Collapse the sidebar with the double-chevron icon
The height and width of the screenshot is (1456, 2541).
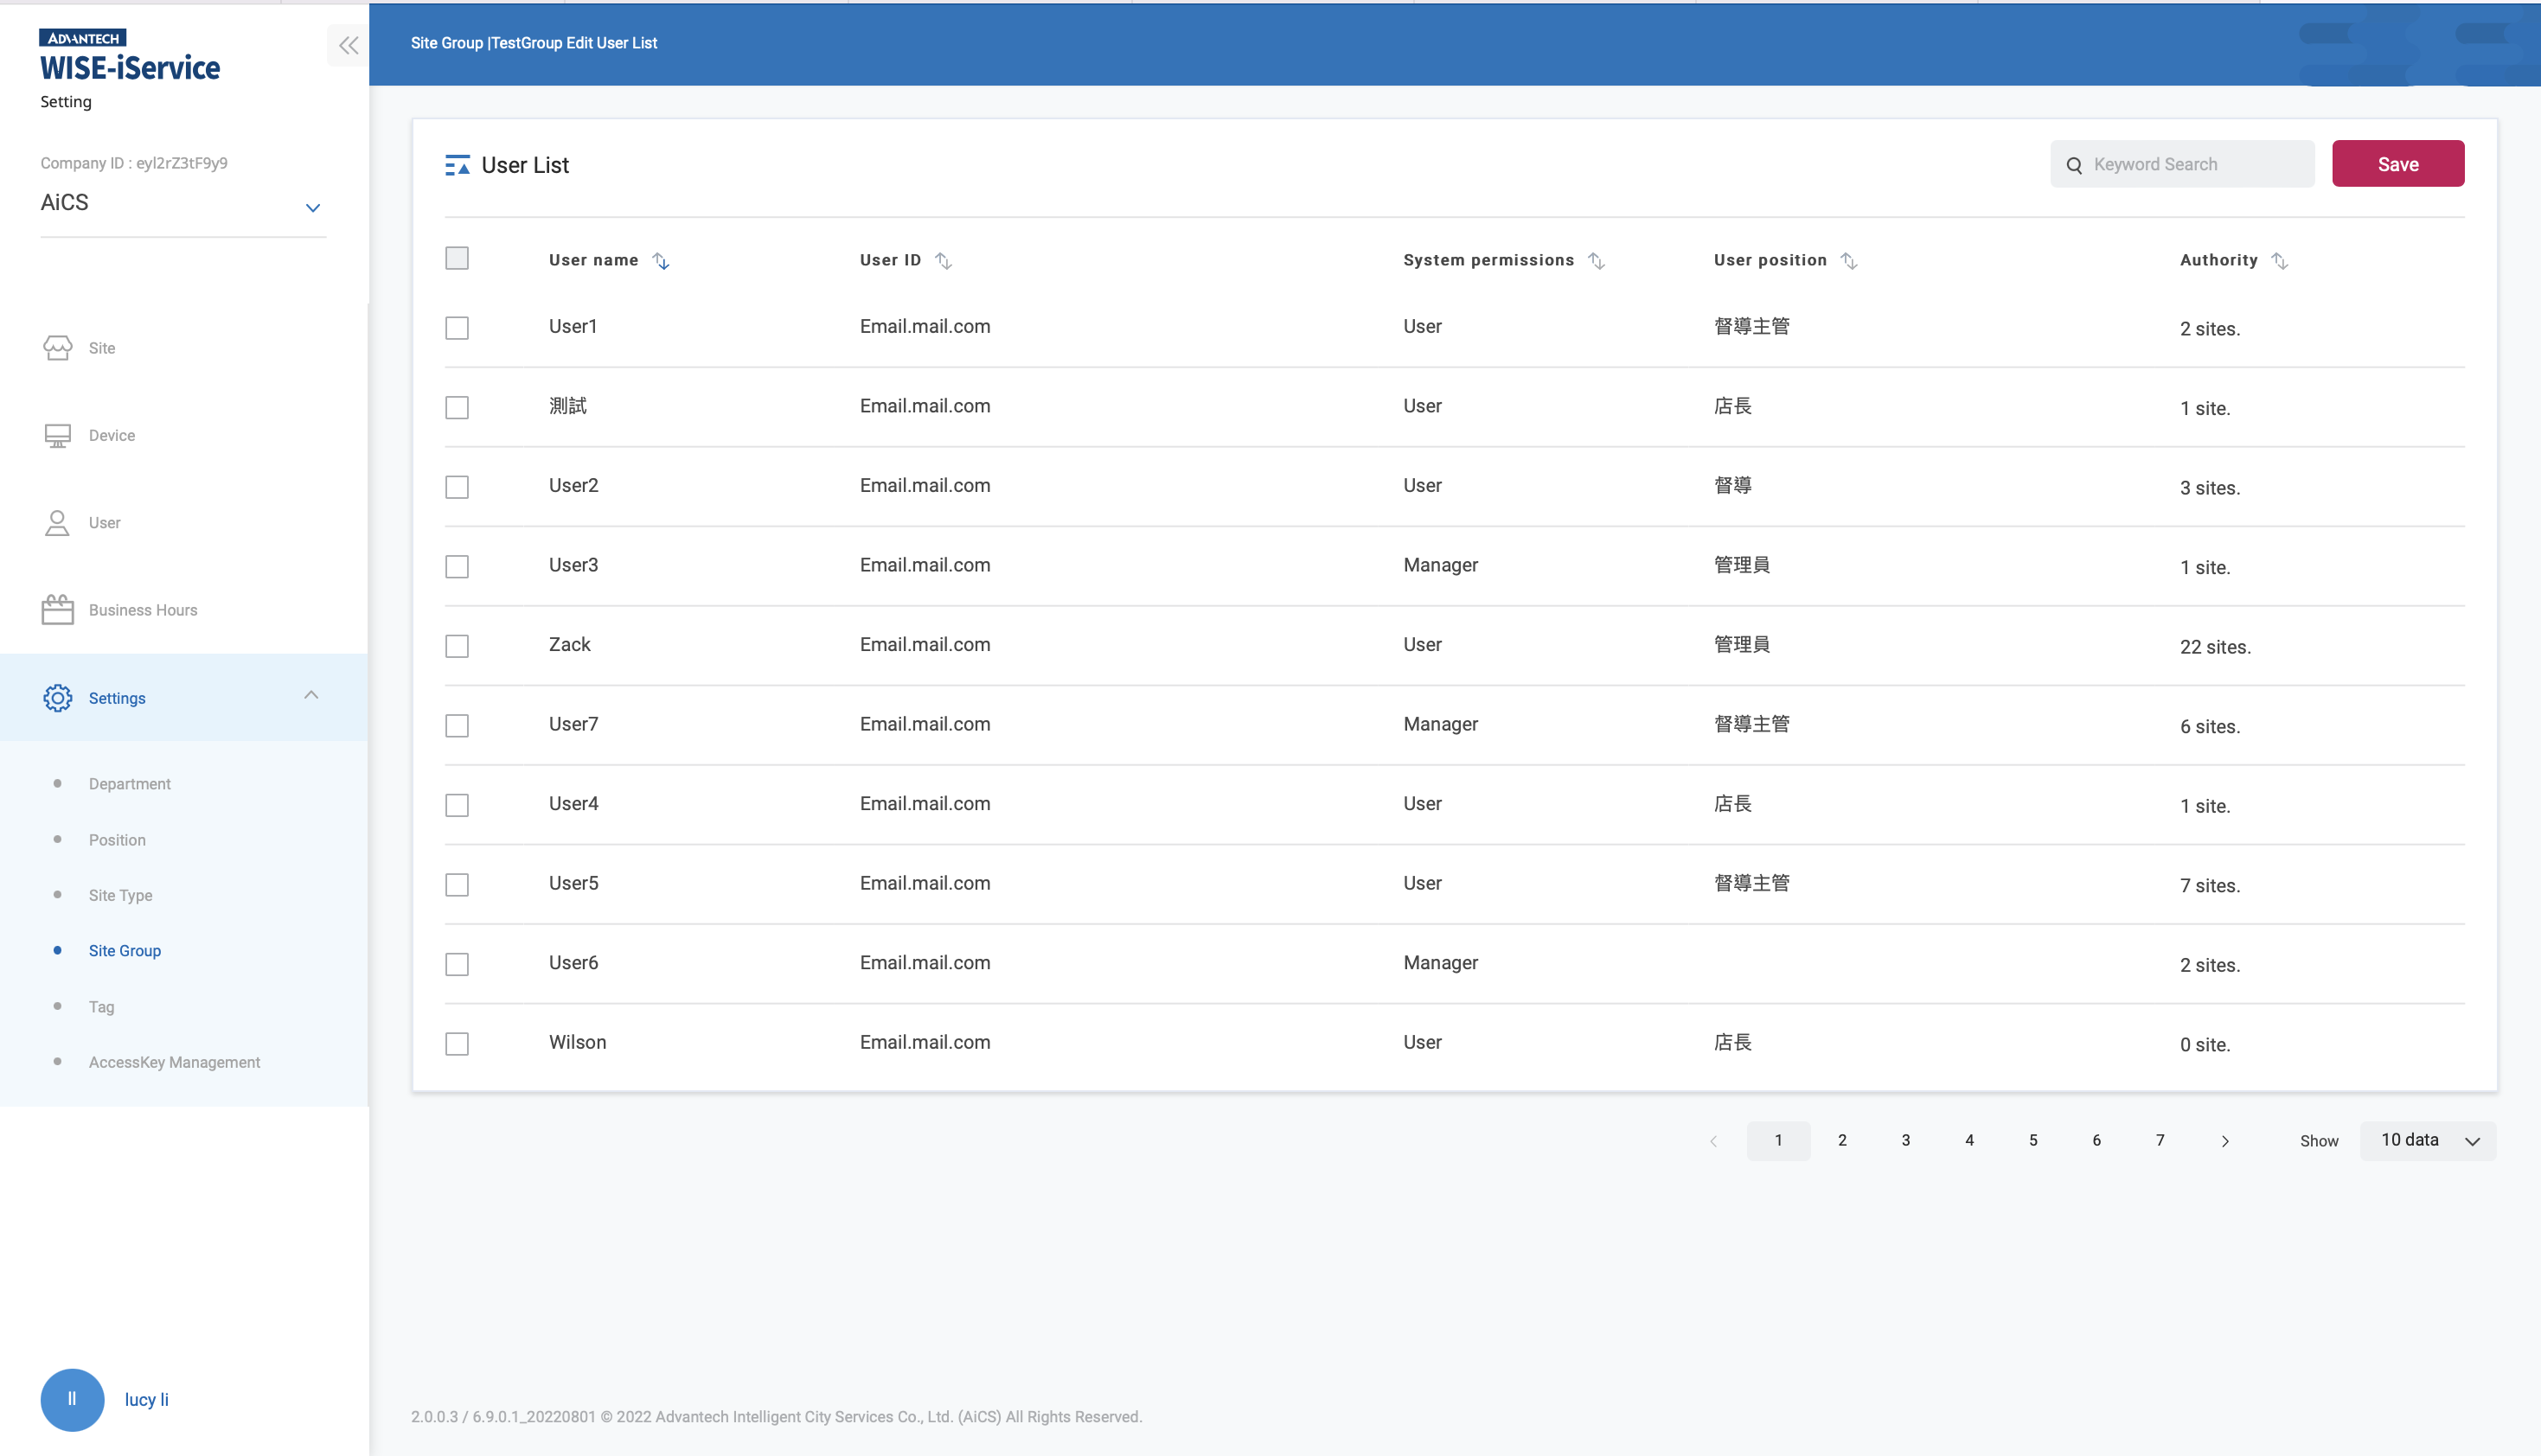[348, 45]
